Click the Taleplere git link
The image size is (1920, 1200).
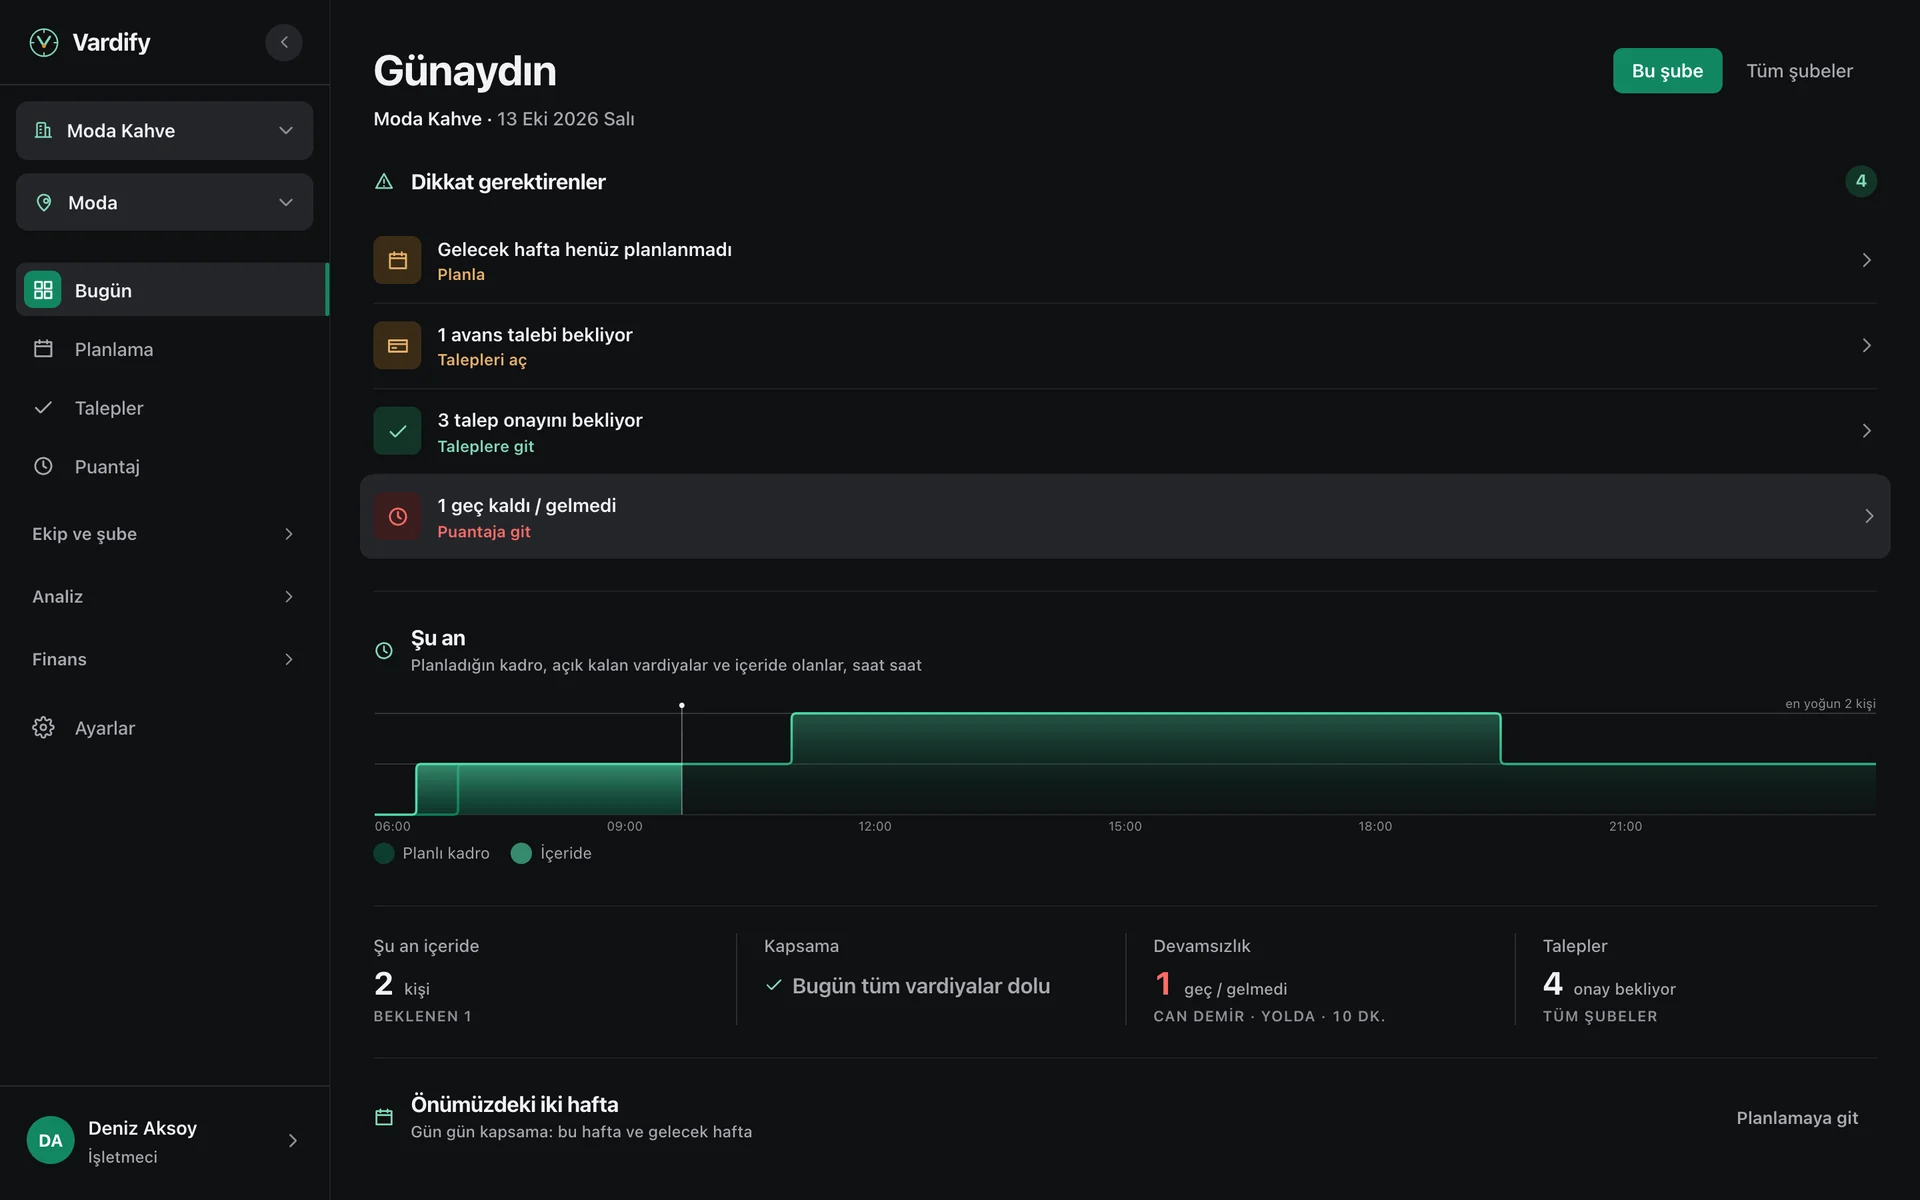coord(486,446)
